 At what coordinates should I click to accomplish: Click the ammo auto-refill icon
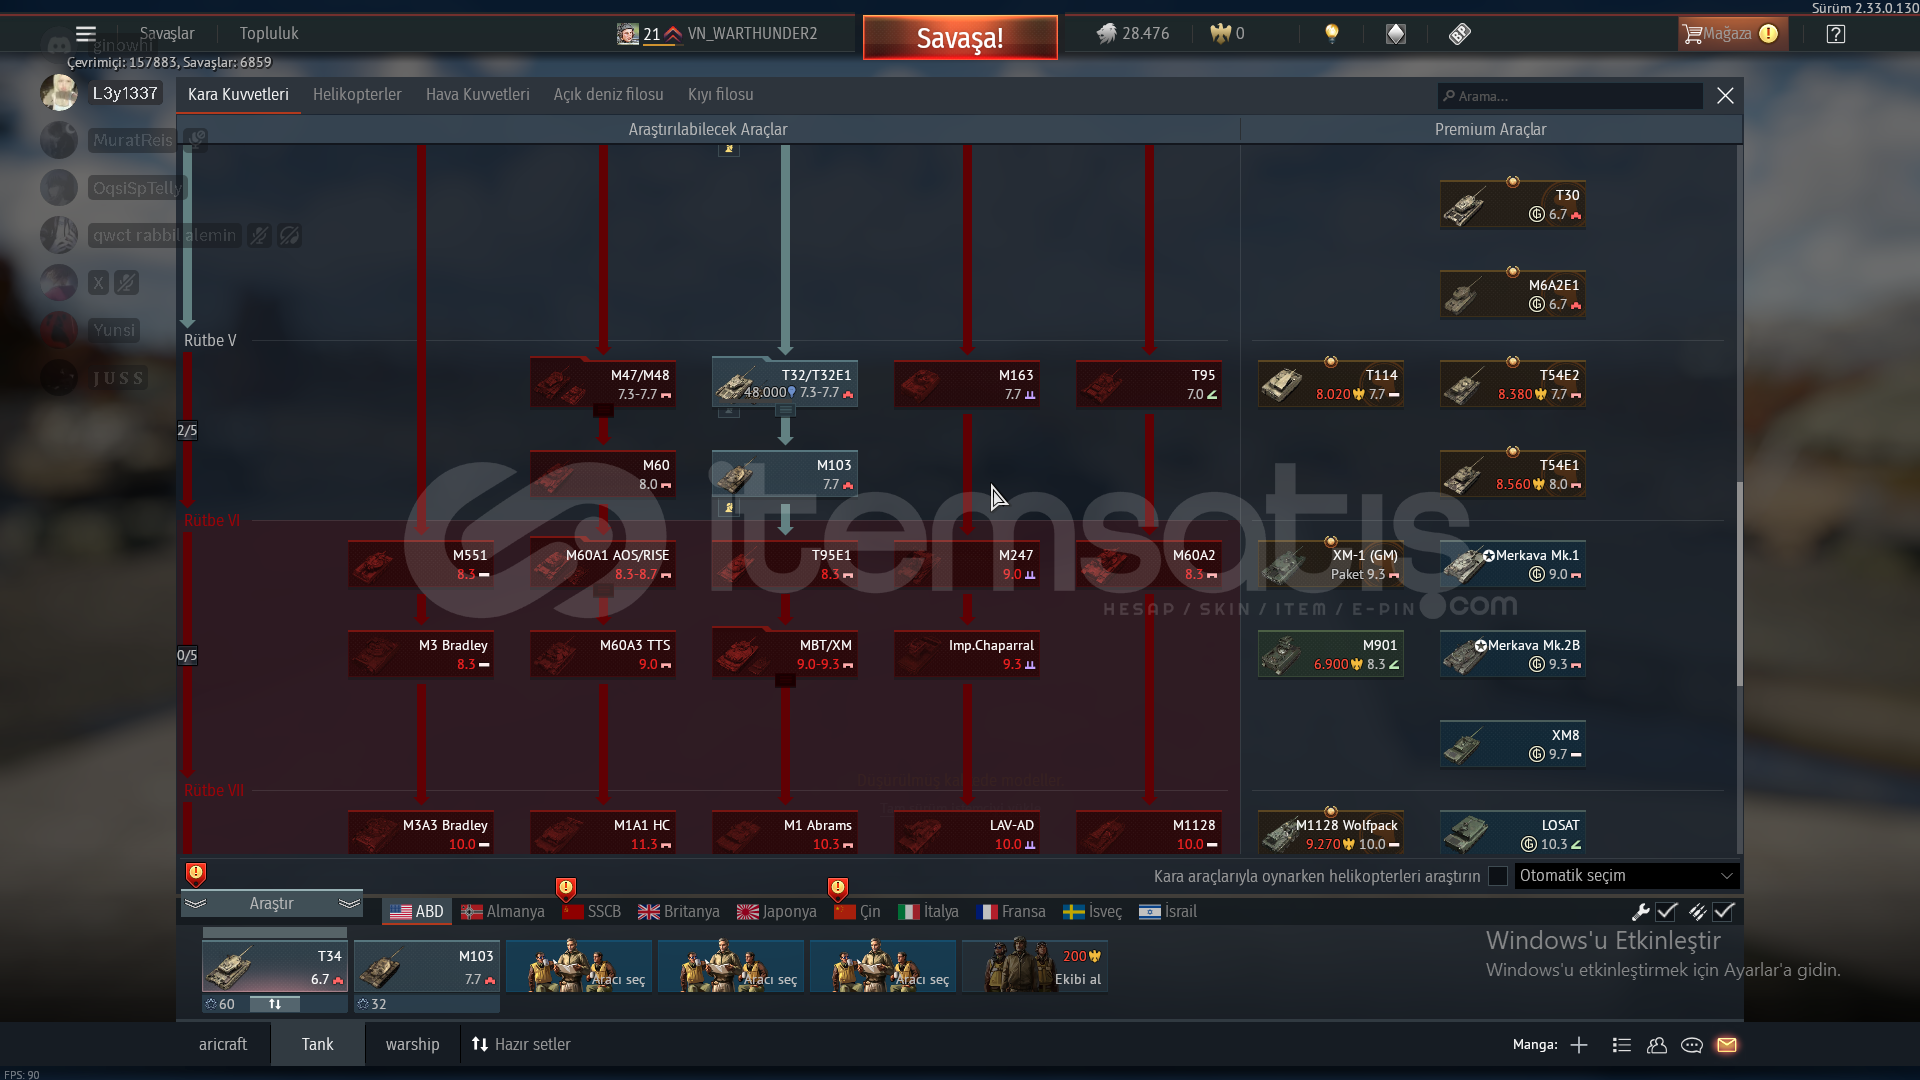click(x=1697, y=911)
